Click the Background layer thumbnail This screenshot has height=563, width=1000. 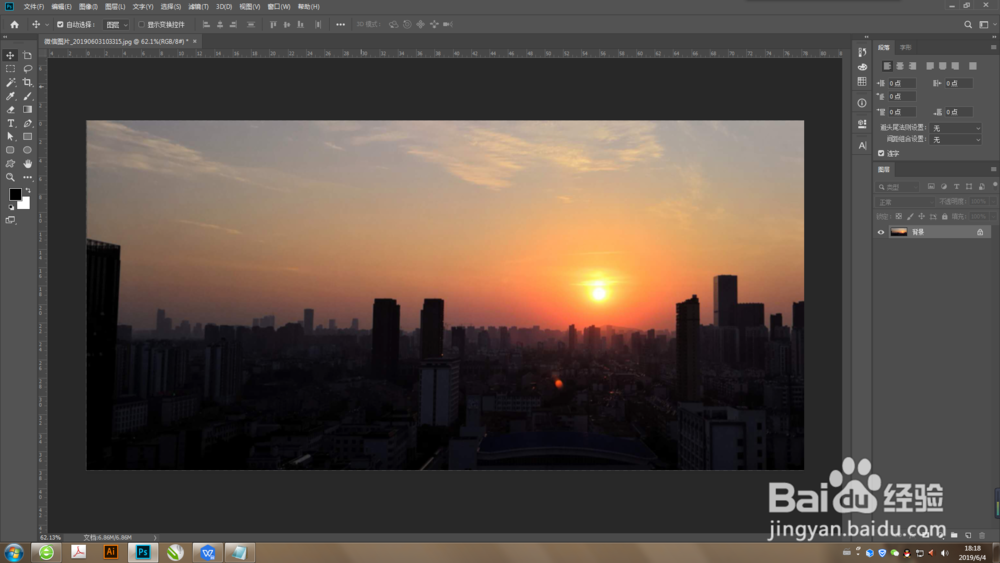pyautogui.click(x=899, y=232)
